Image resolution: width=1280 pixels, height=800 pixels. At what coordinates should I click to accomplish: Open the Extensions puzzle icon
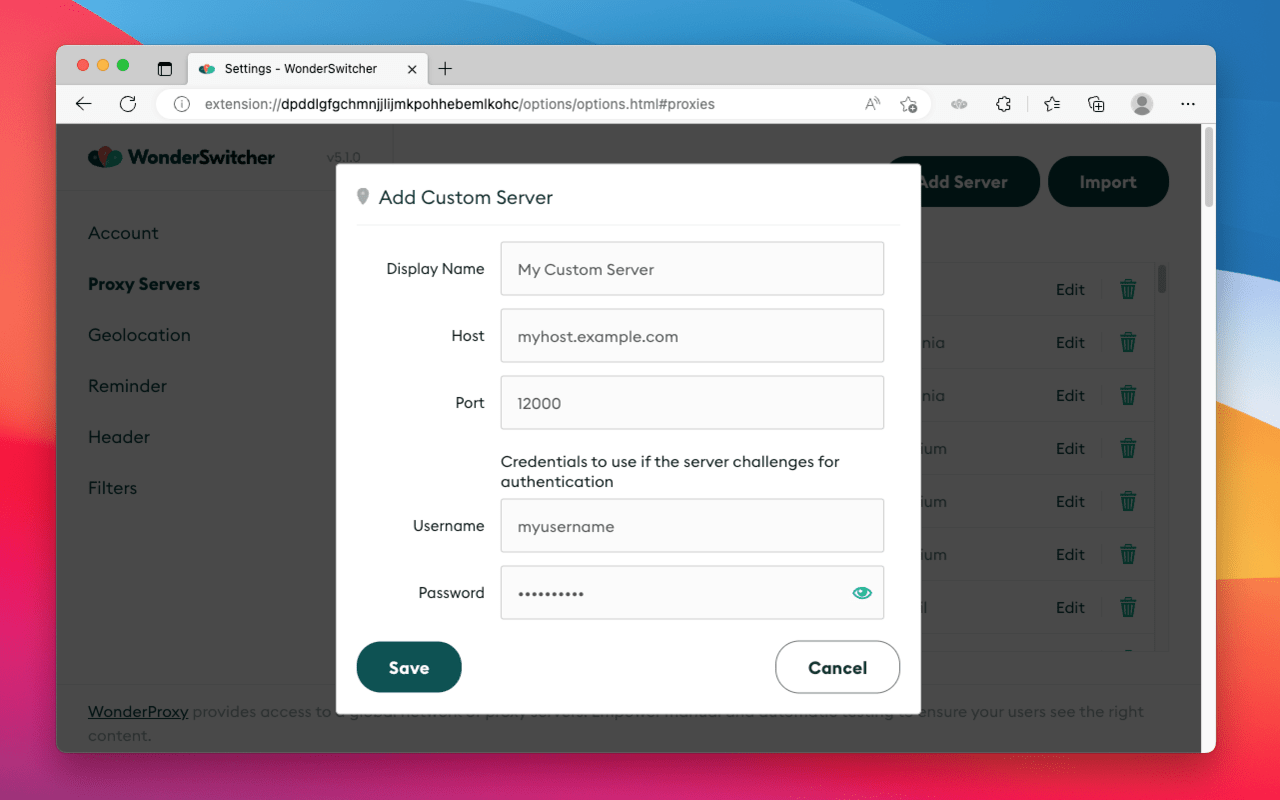pyautogui.click(x=1004, y=104)
